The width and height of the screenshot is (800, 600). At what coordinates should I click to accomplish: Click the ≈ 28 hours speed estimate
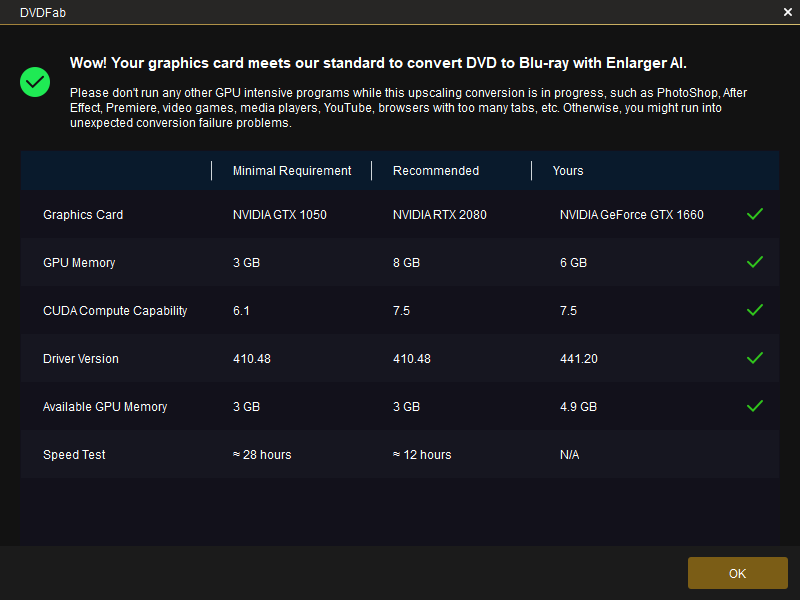(262, 455)
